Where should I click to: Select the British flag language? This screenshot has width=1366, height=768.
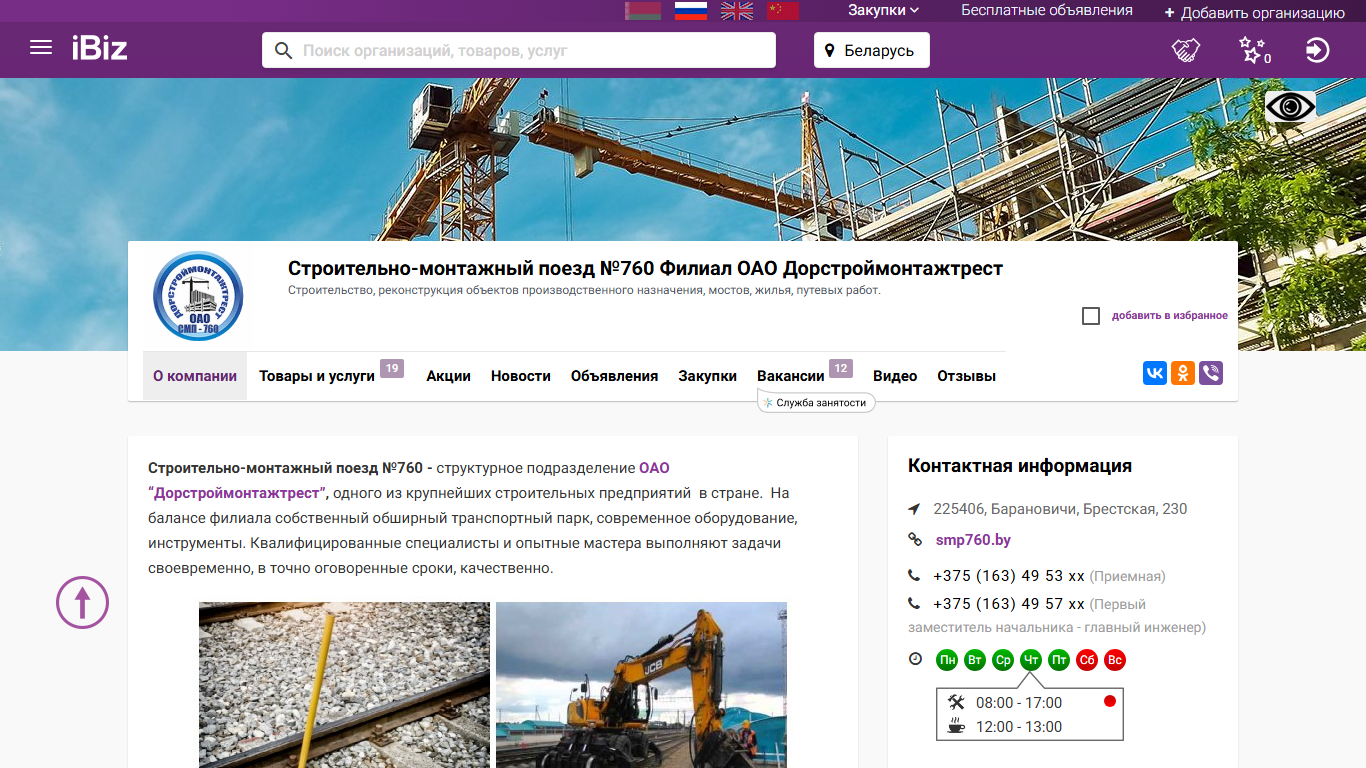coord(737,11)
